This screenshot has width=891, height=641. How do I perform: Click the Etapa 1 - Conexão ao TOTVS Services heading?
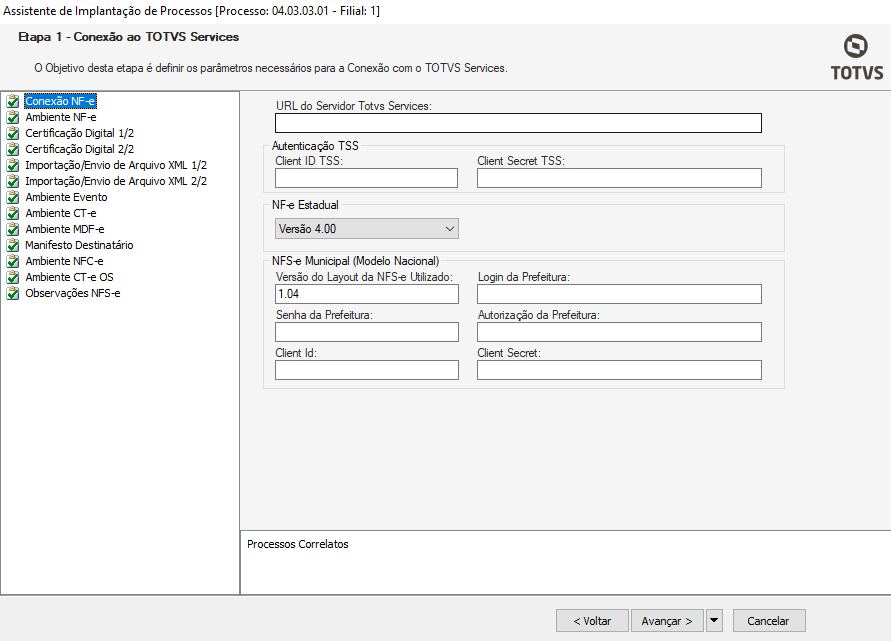click(128, 37)
